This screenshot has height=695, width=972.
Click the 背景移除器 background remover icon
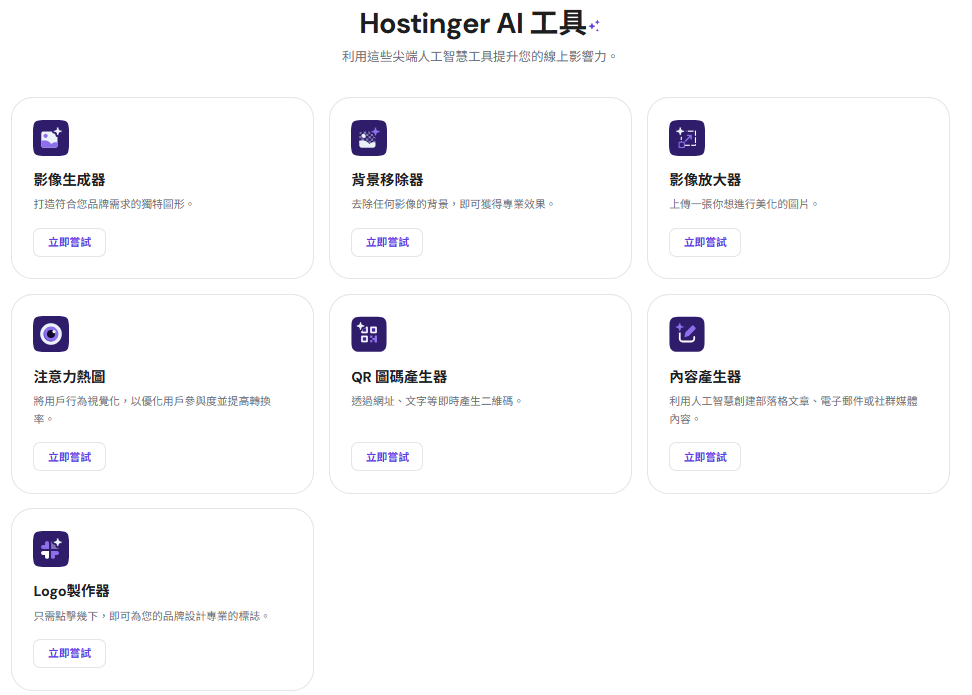[x=369, y=138]
